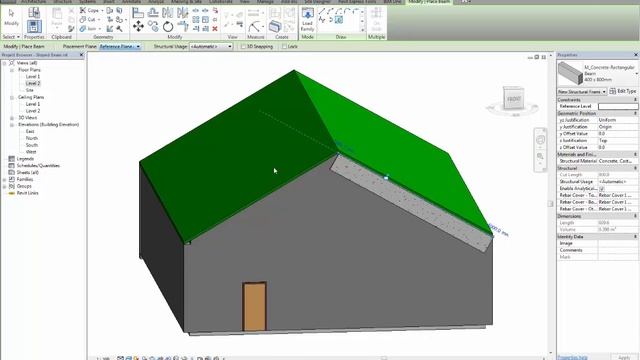Select the Legends browser item

coord(25,159)
